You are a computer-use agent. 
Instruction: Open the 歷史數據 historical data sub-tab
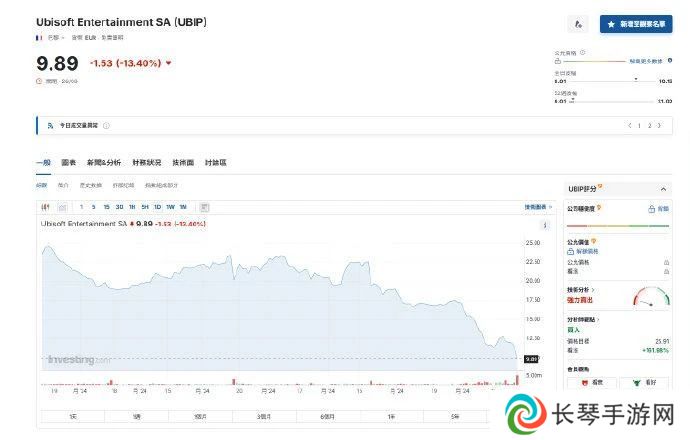coord(91,185)
